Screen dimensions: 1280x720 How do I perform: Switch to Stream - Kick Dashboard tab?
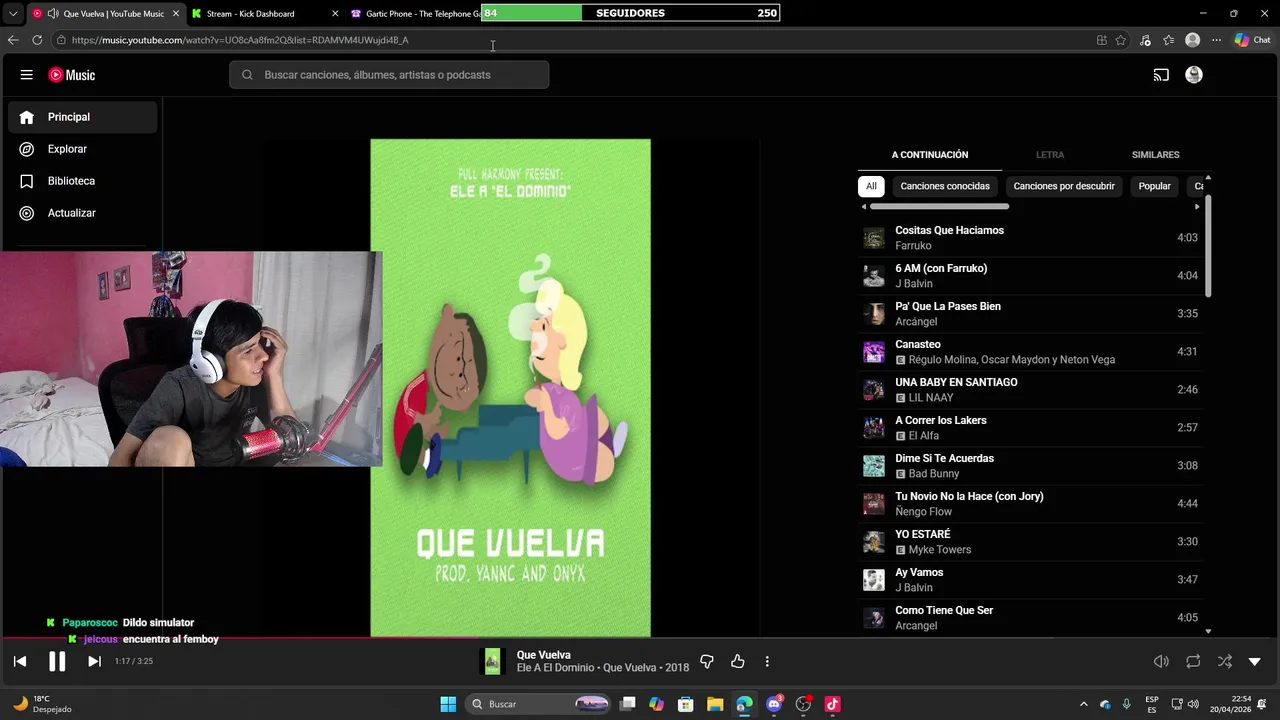coord(263,14)
